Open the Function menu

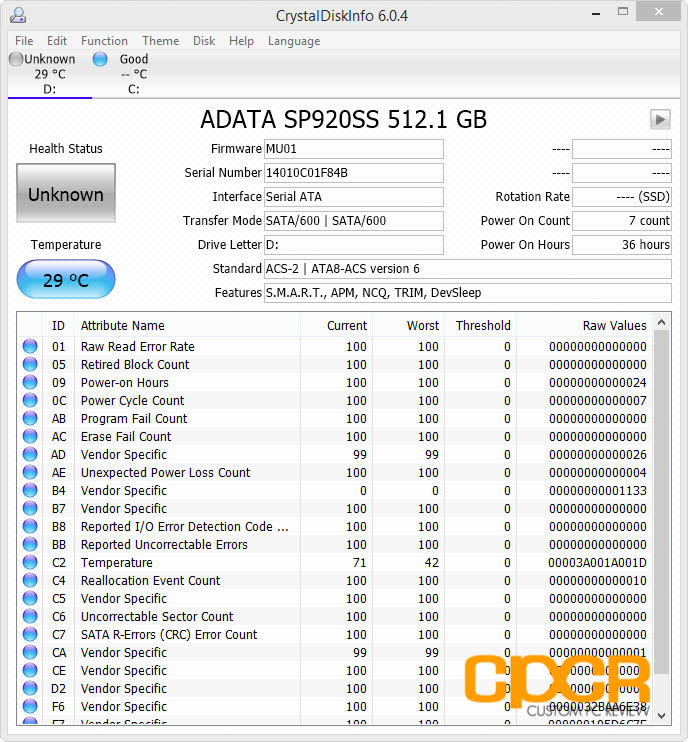click(104, 41)
